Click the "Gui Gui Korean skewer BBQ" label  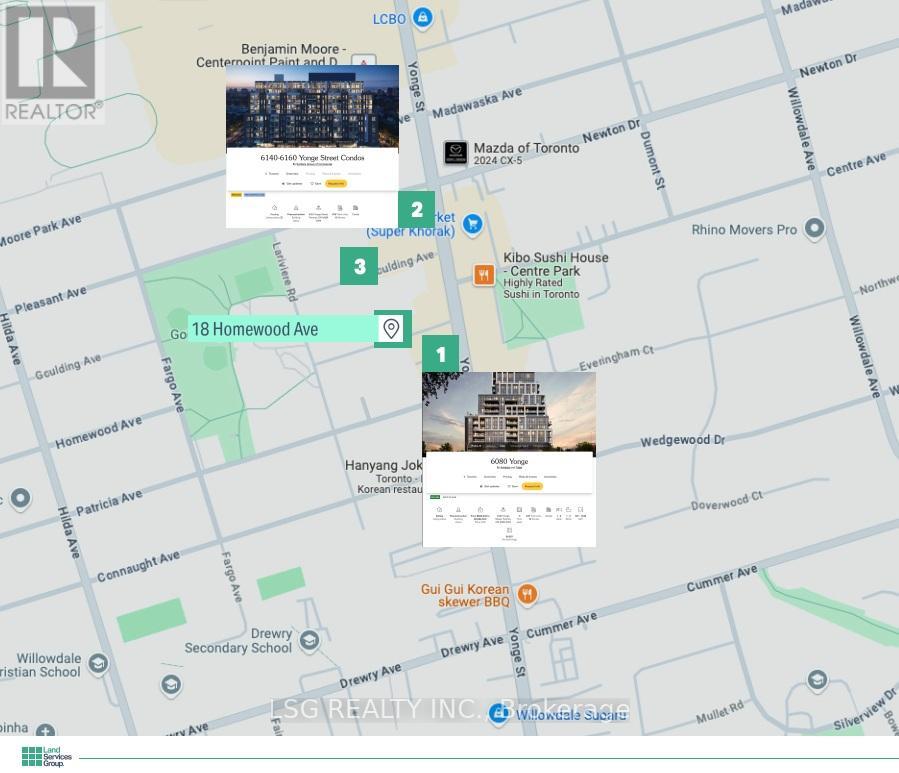(x=466, y=595)
